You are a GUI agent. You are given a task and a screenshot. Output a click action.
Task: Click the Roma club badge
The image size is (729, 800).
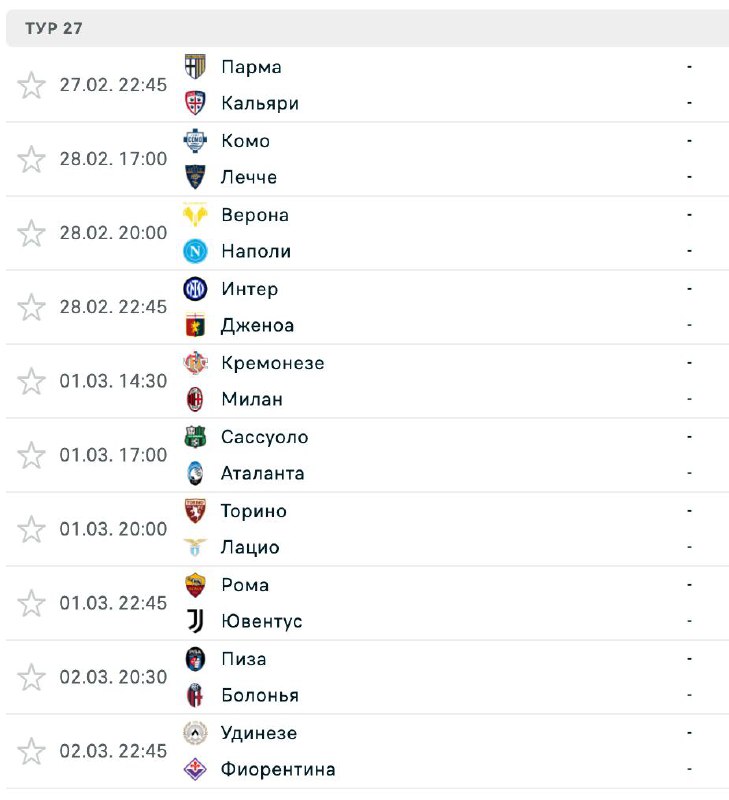195,585
